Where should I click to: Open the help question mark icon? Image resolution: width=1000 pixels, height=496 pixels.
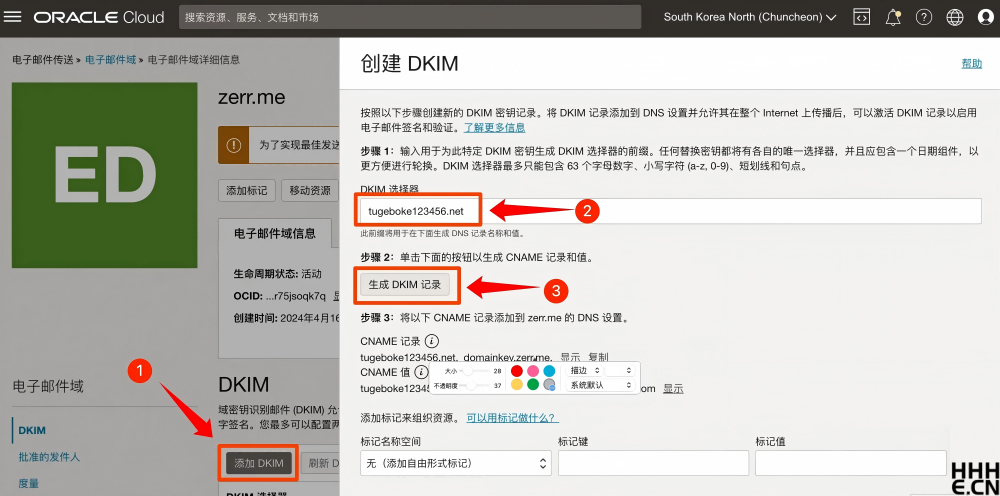click(x=923, y=17)
